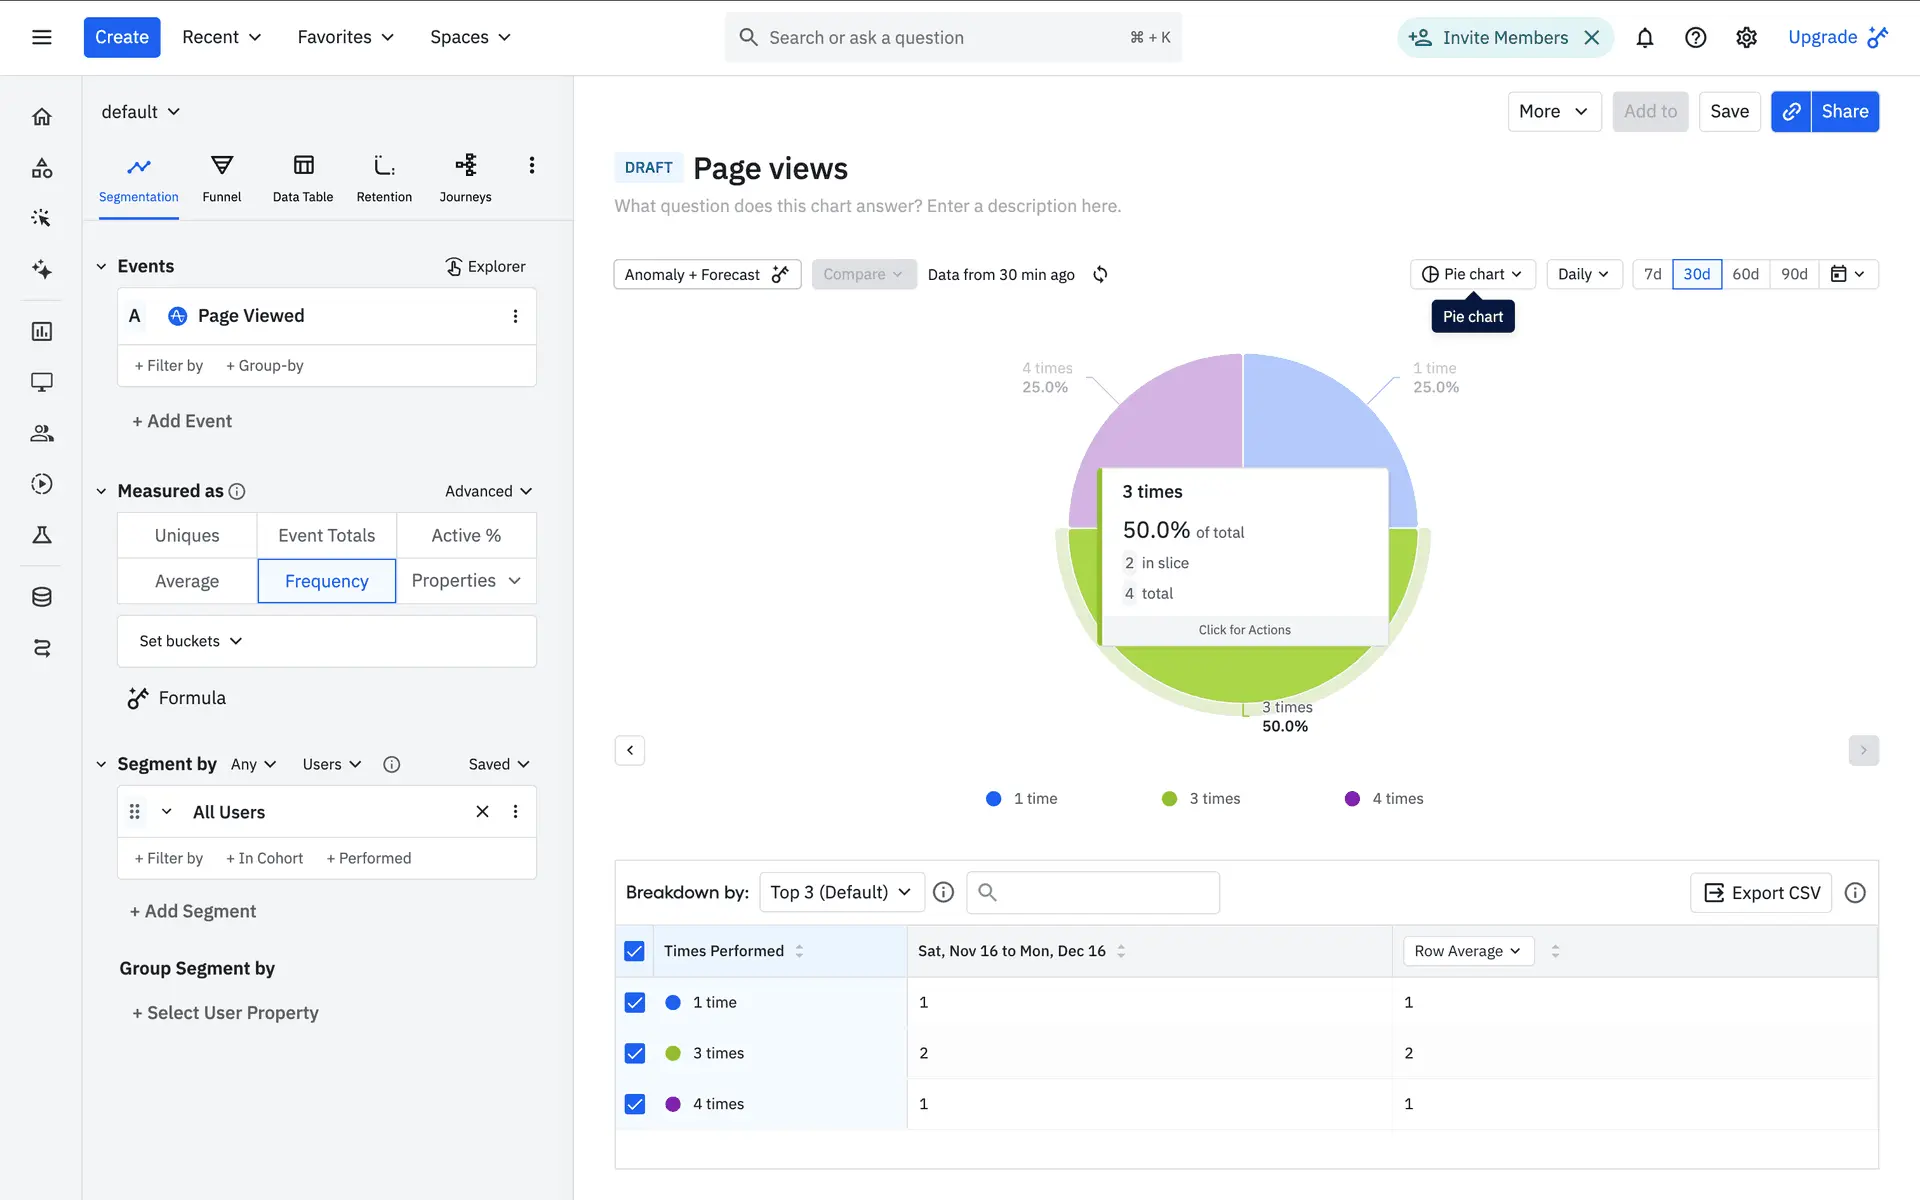Screen dimensions: 1920x1200
Task: Toggle the Times Performed header checkbox
Action: (x=635, y=951)
